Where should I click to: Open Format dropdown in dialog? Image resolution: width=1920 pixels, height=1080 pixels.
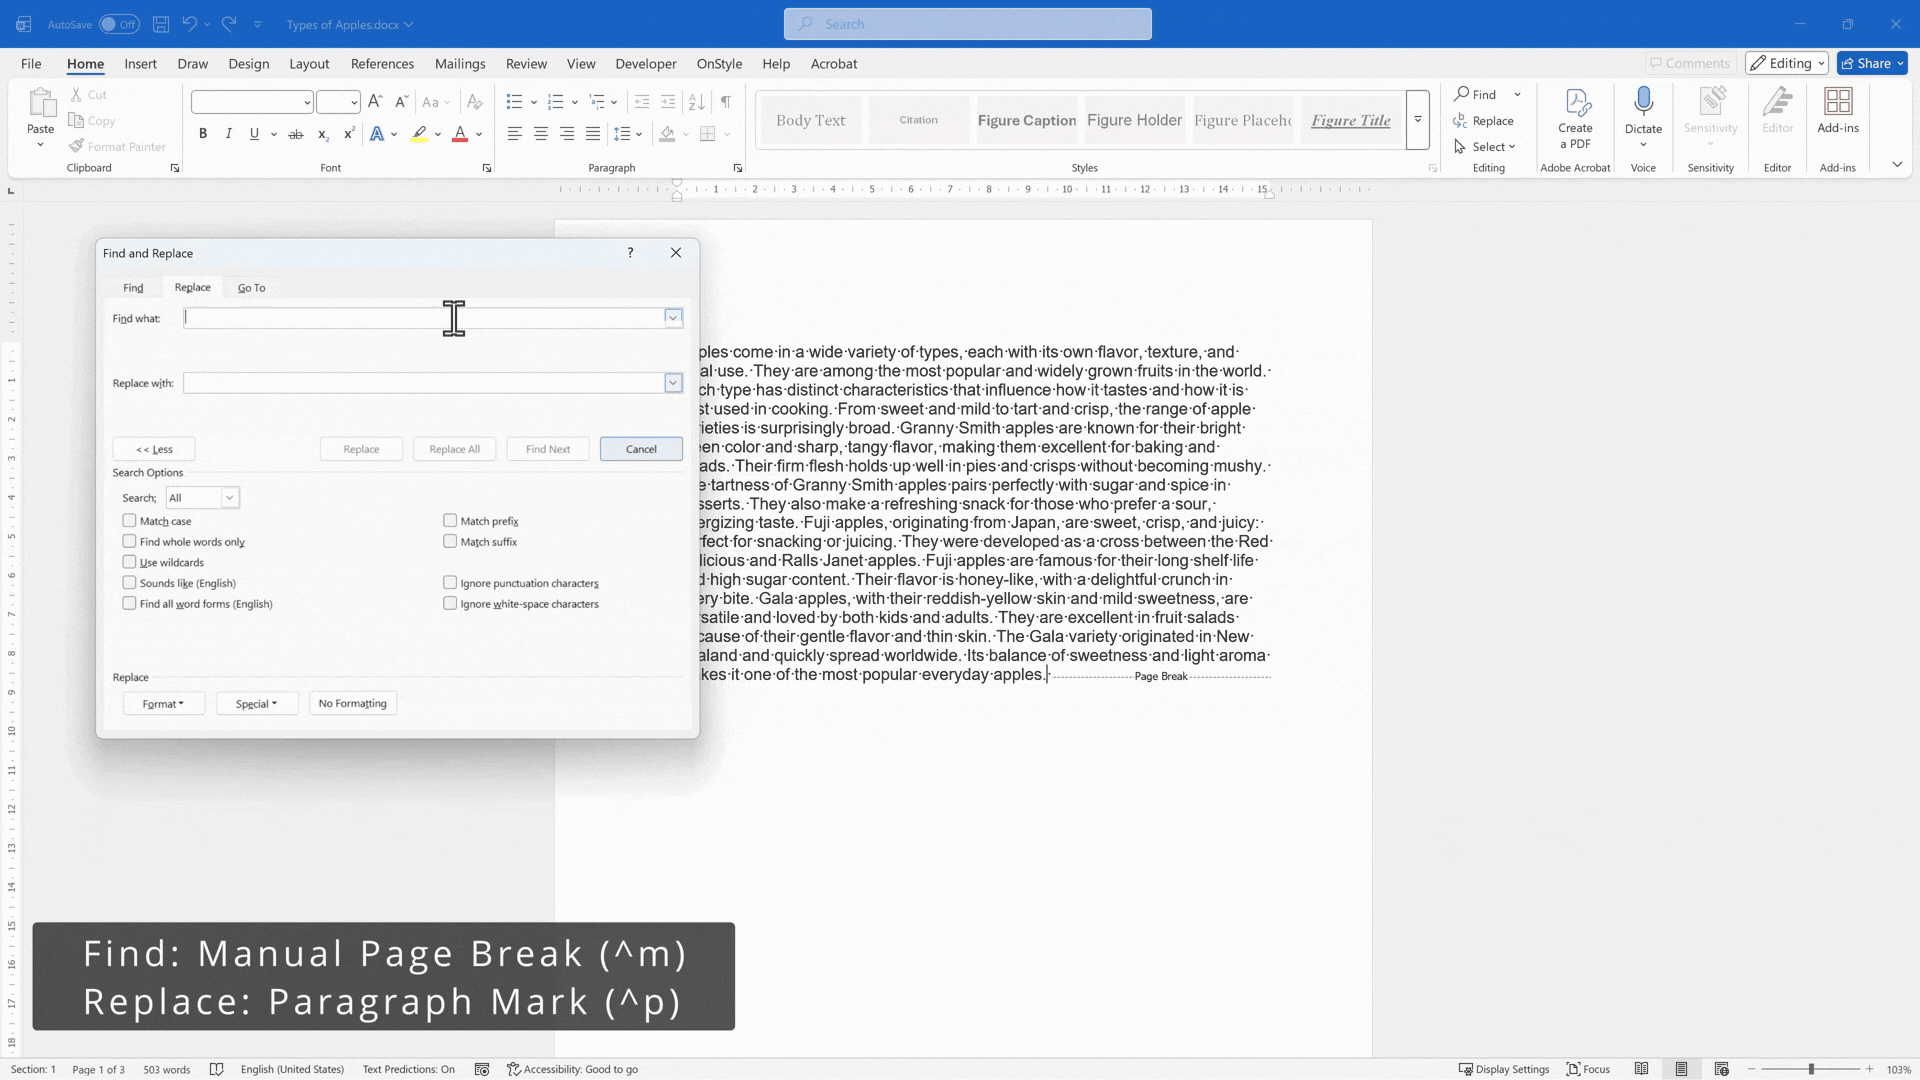[x=164, y=704]
